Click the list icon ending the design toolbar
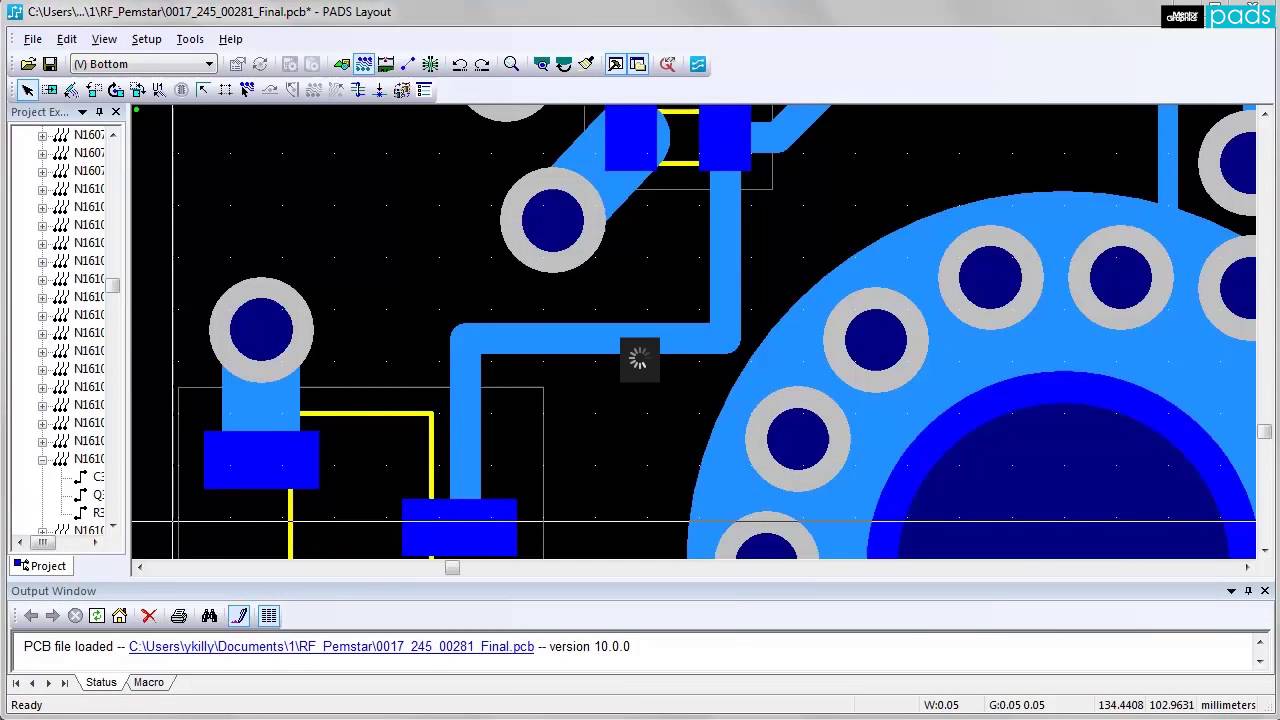Viewport: 1280px width, 720px height. pyautogui.click(x=424, y=90)
